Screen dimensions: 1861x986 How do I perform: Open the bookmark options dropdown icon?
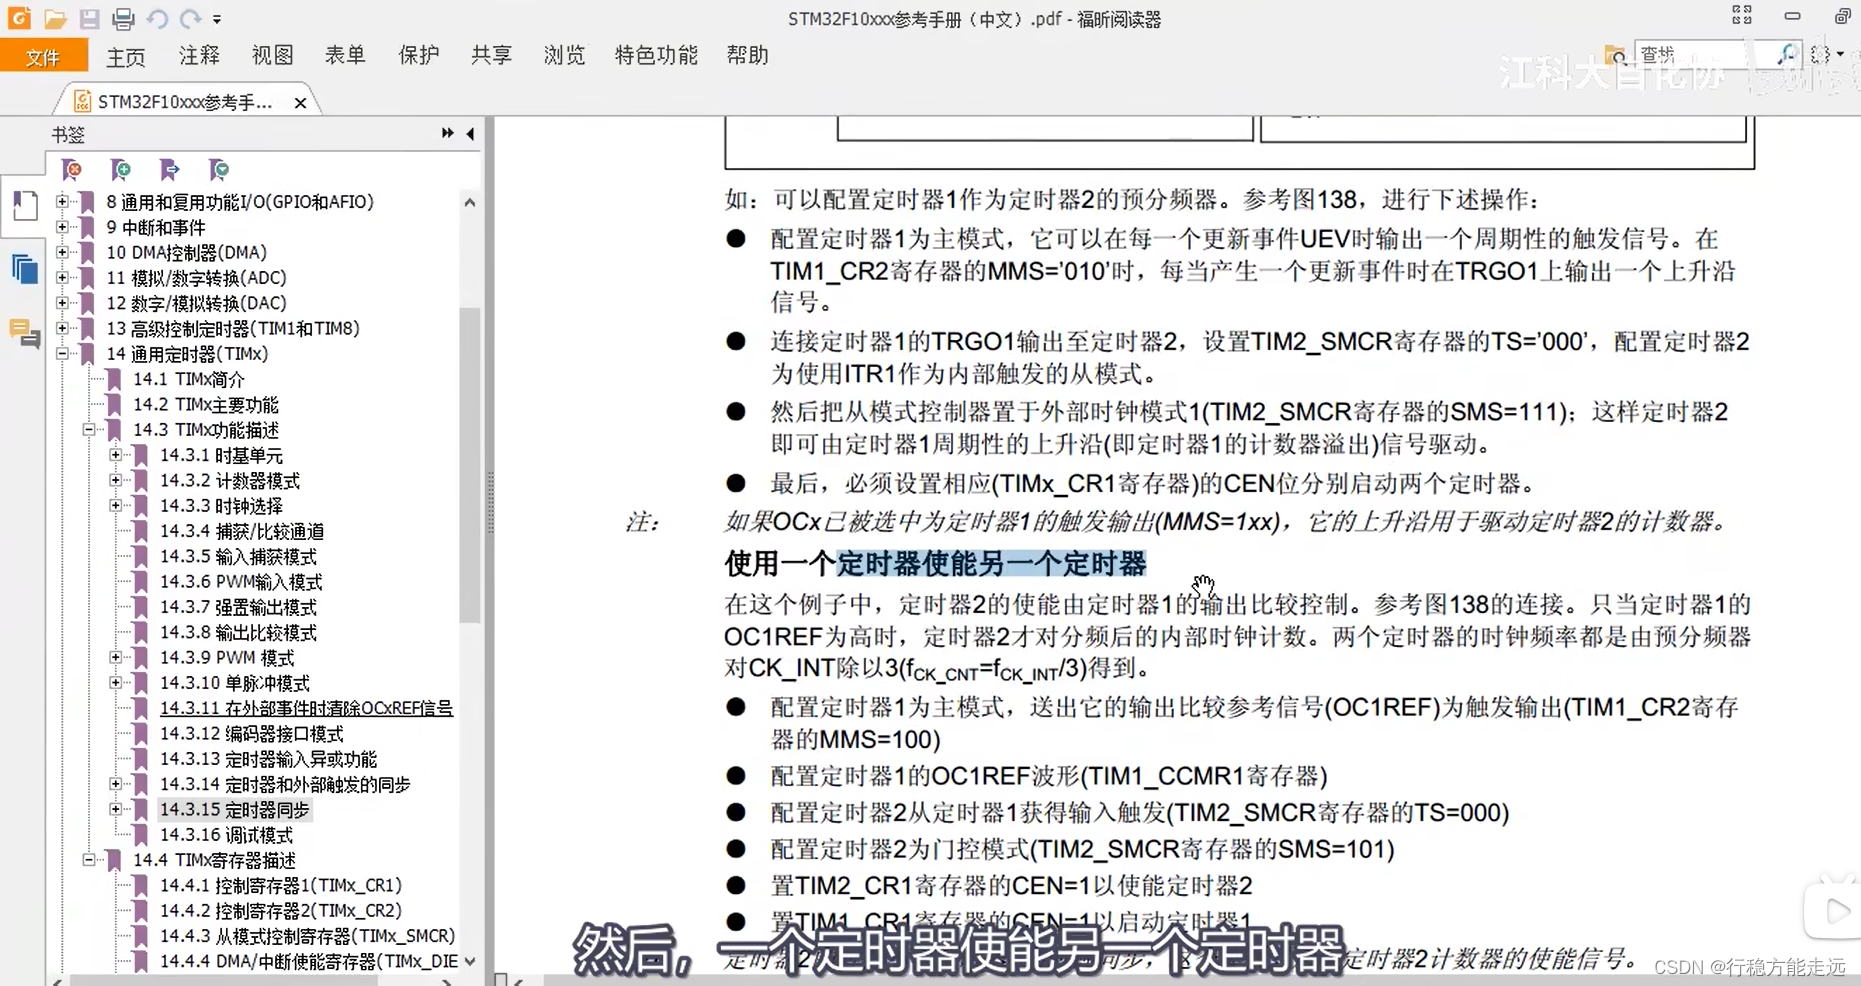pos(218,170)
